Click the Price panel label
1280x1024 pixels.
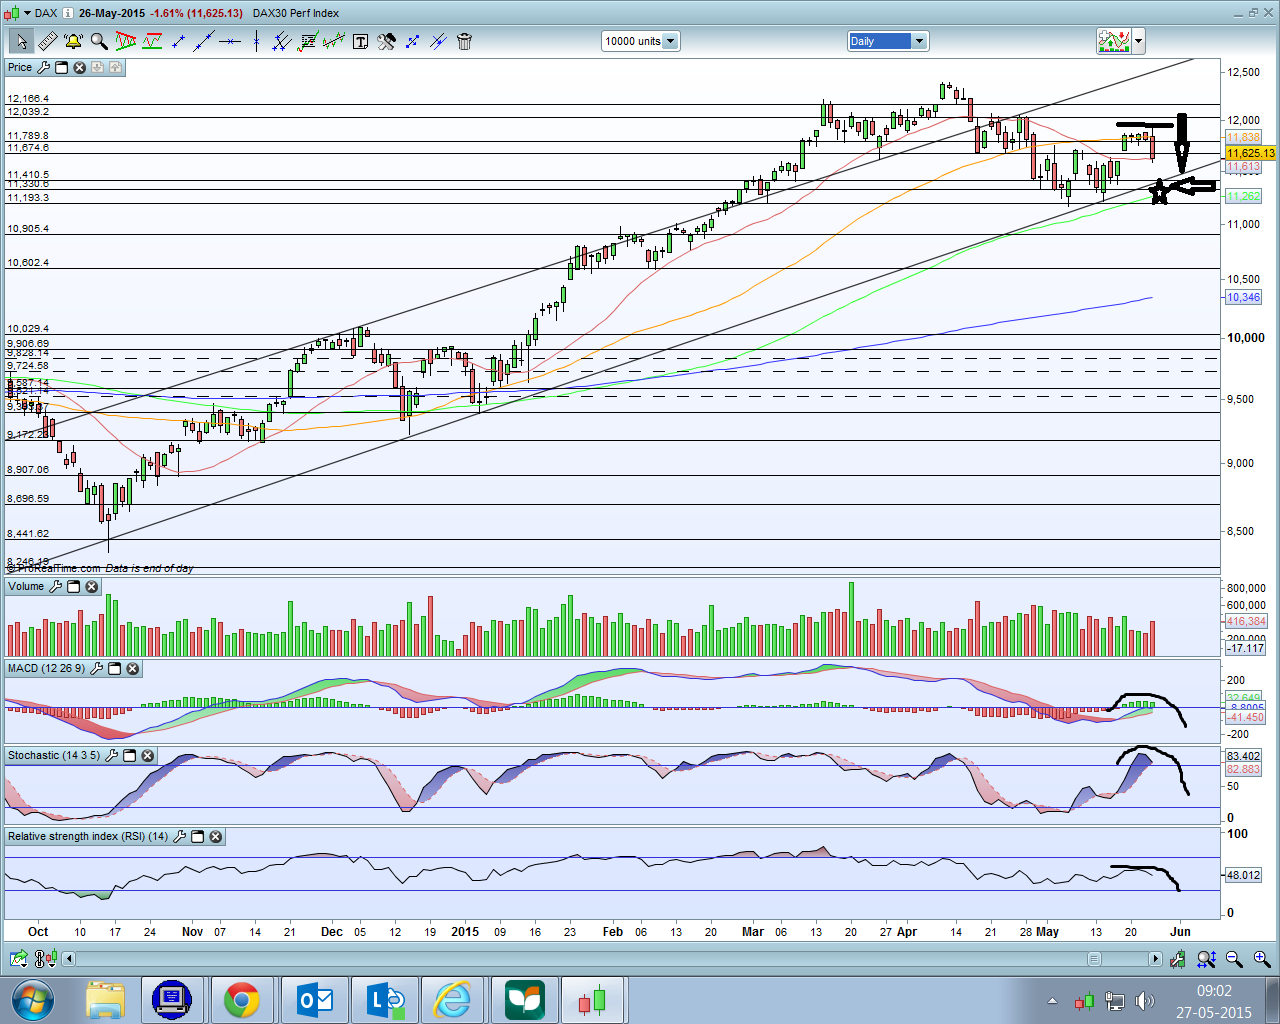20,67
